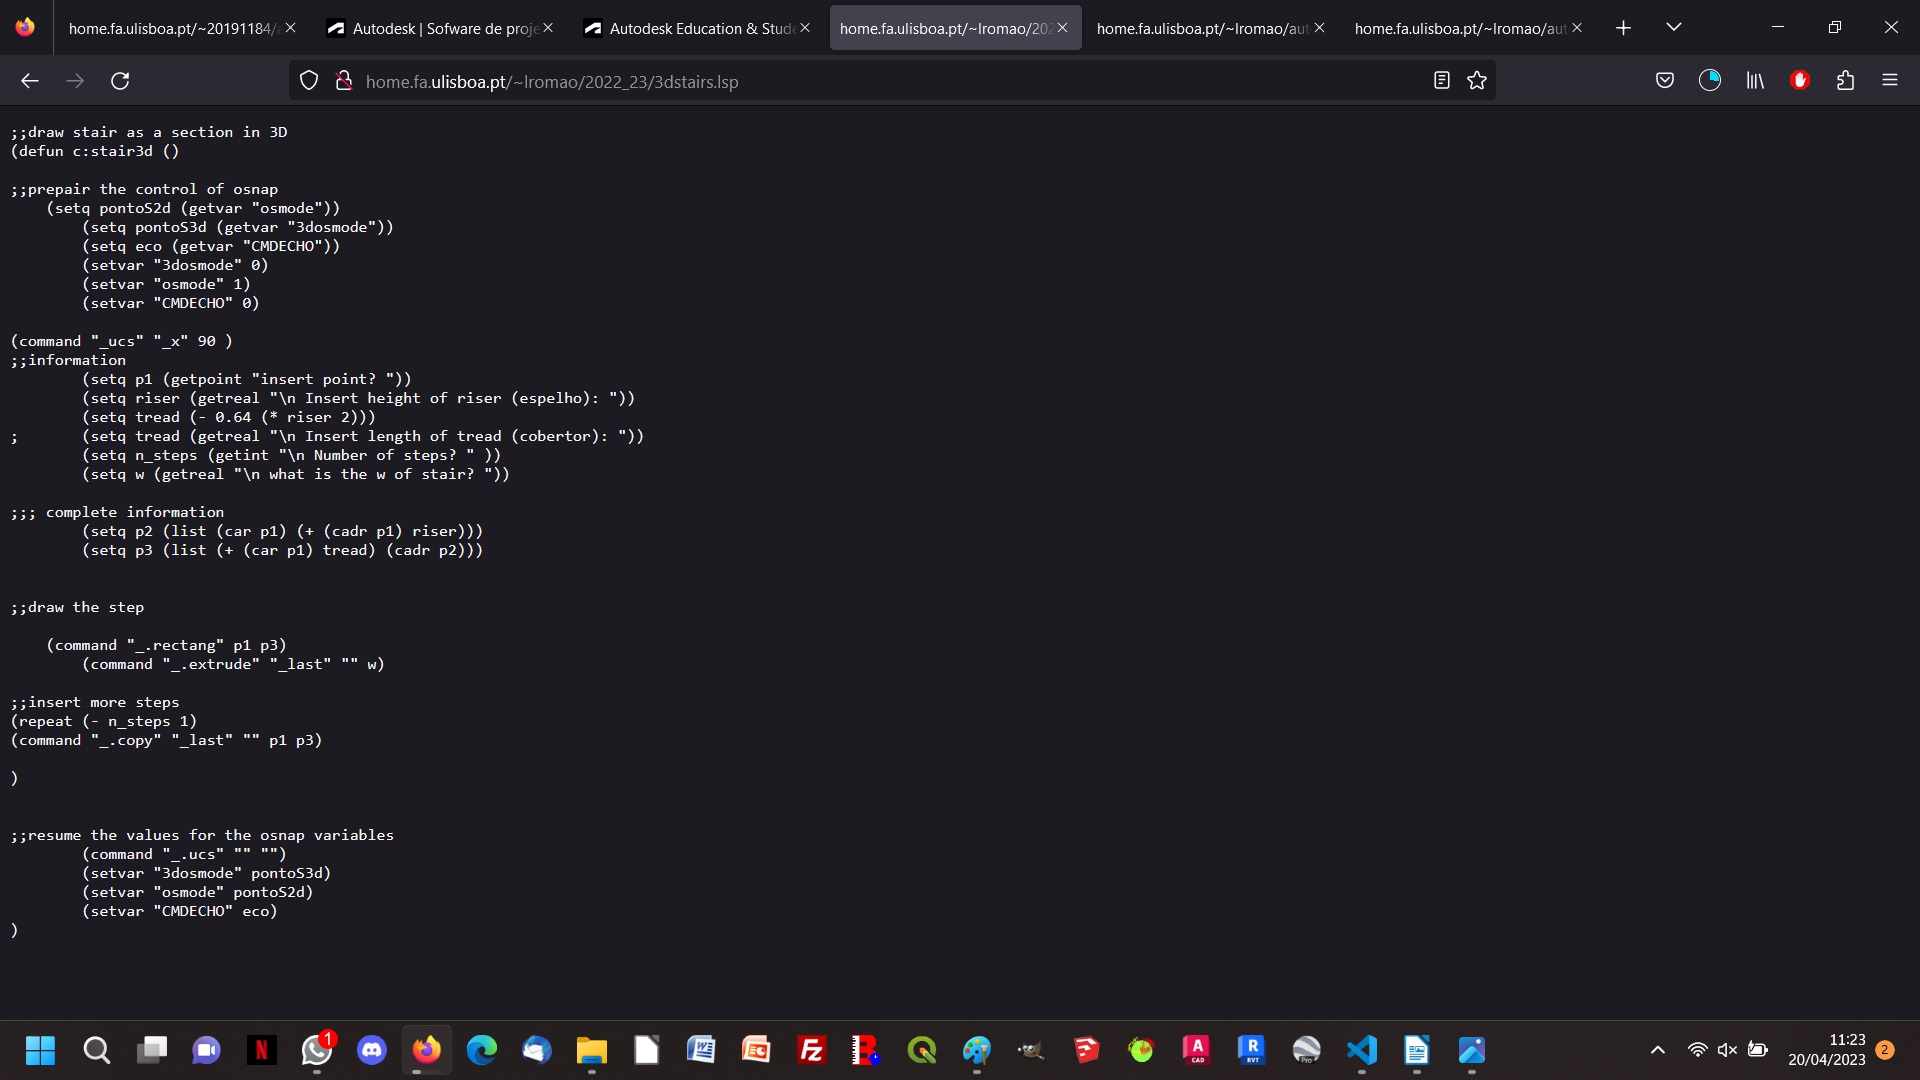Launch Microsoft Word from taskbar
Viewport: 1920px width, 1080px height.
pyautogui.click(x=702, y=1050)
